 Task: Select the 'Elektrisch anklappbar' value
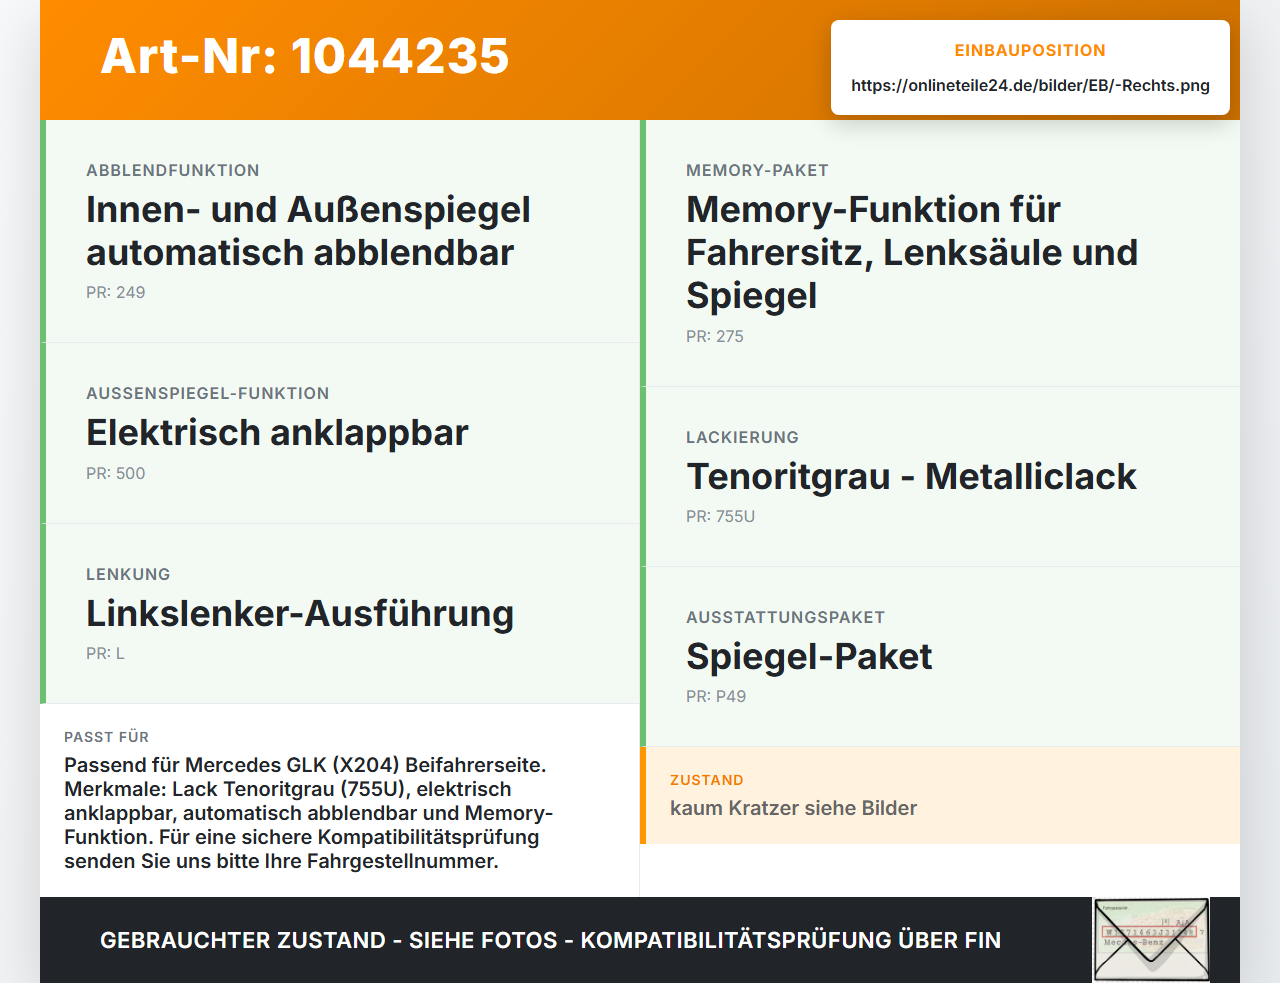click(277, 432)
